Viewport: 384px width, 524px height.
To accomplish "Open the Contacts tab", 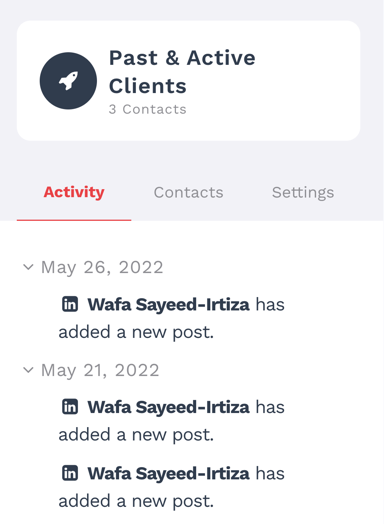I will click(x=188, y=192).
